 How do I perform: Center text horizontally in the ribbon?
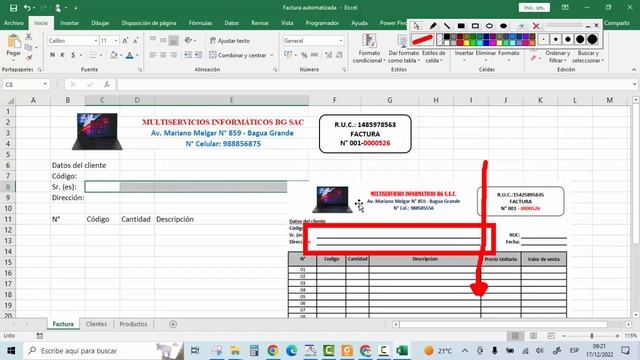click(163, 55)
